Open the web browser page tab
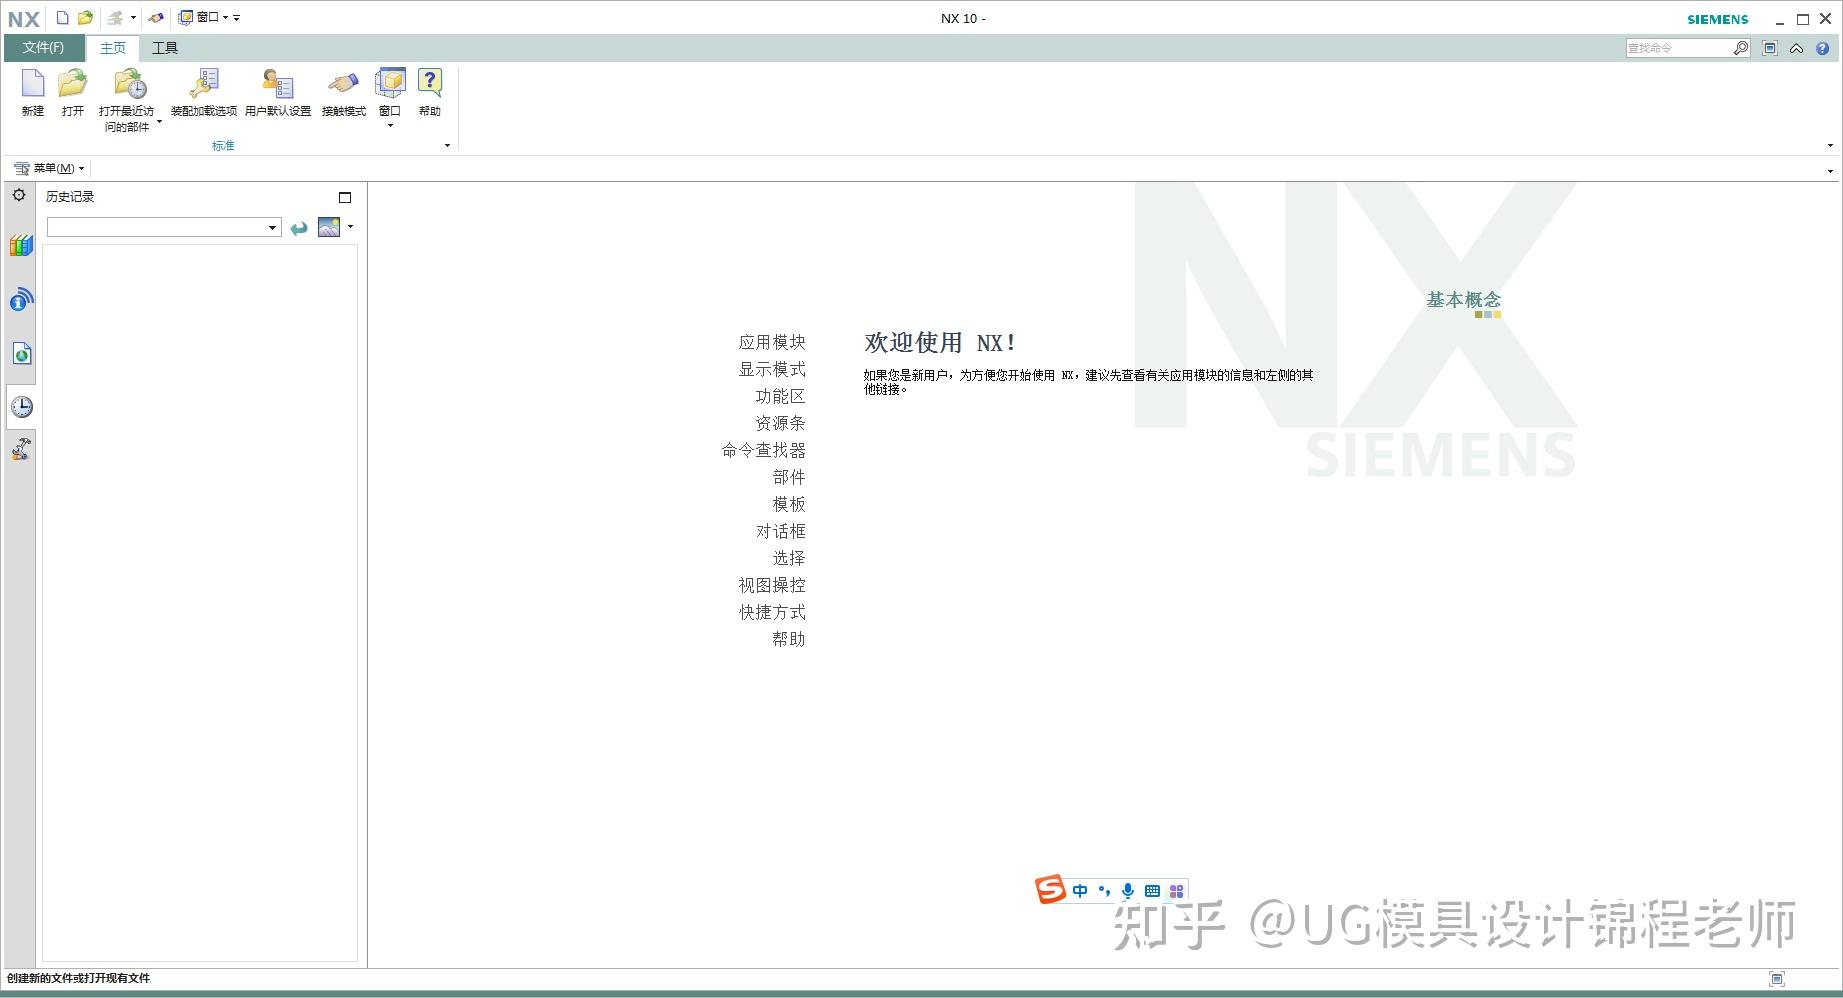 21,353
